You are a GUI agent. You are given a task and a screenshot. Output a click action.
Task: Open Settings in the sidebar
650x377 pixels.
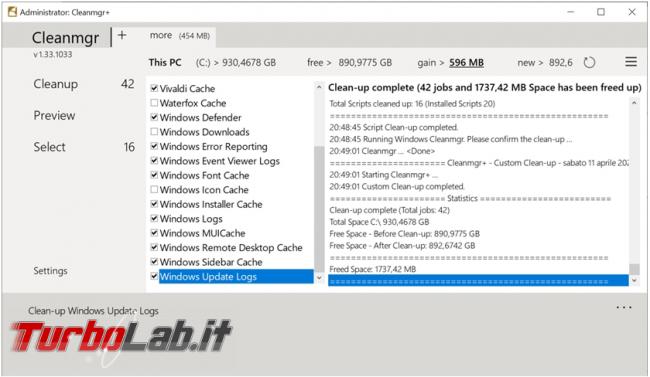coord(50,271)
